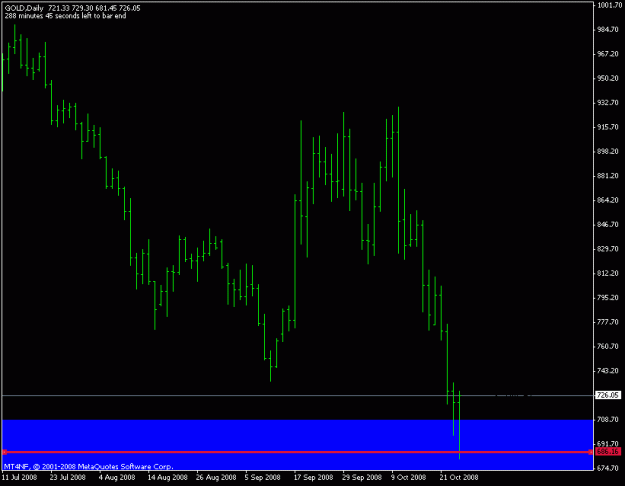
Task: Click the 760.70 price scale label
Action: point(608,346)
